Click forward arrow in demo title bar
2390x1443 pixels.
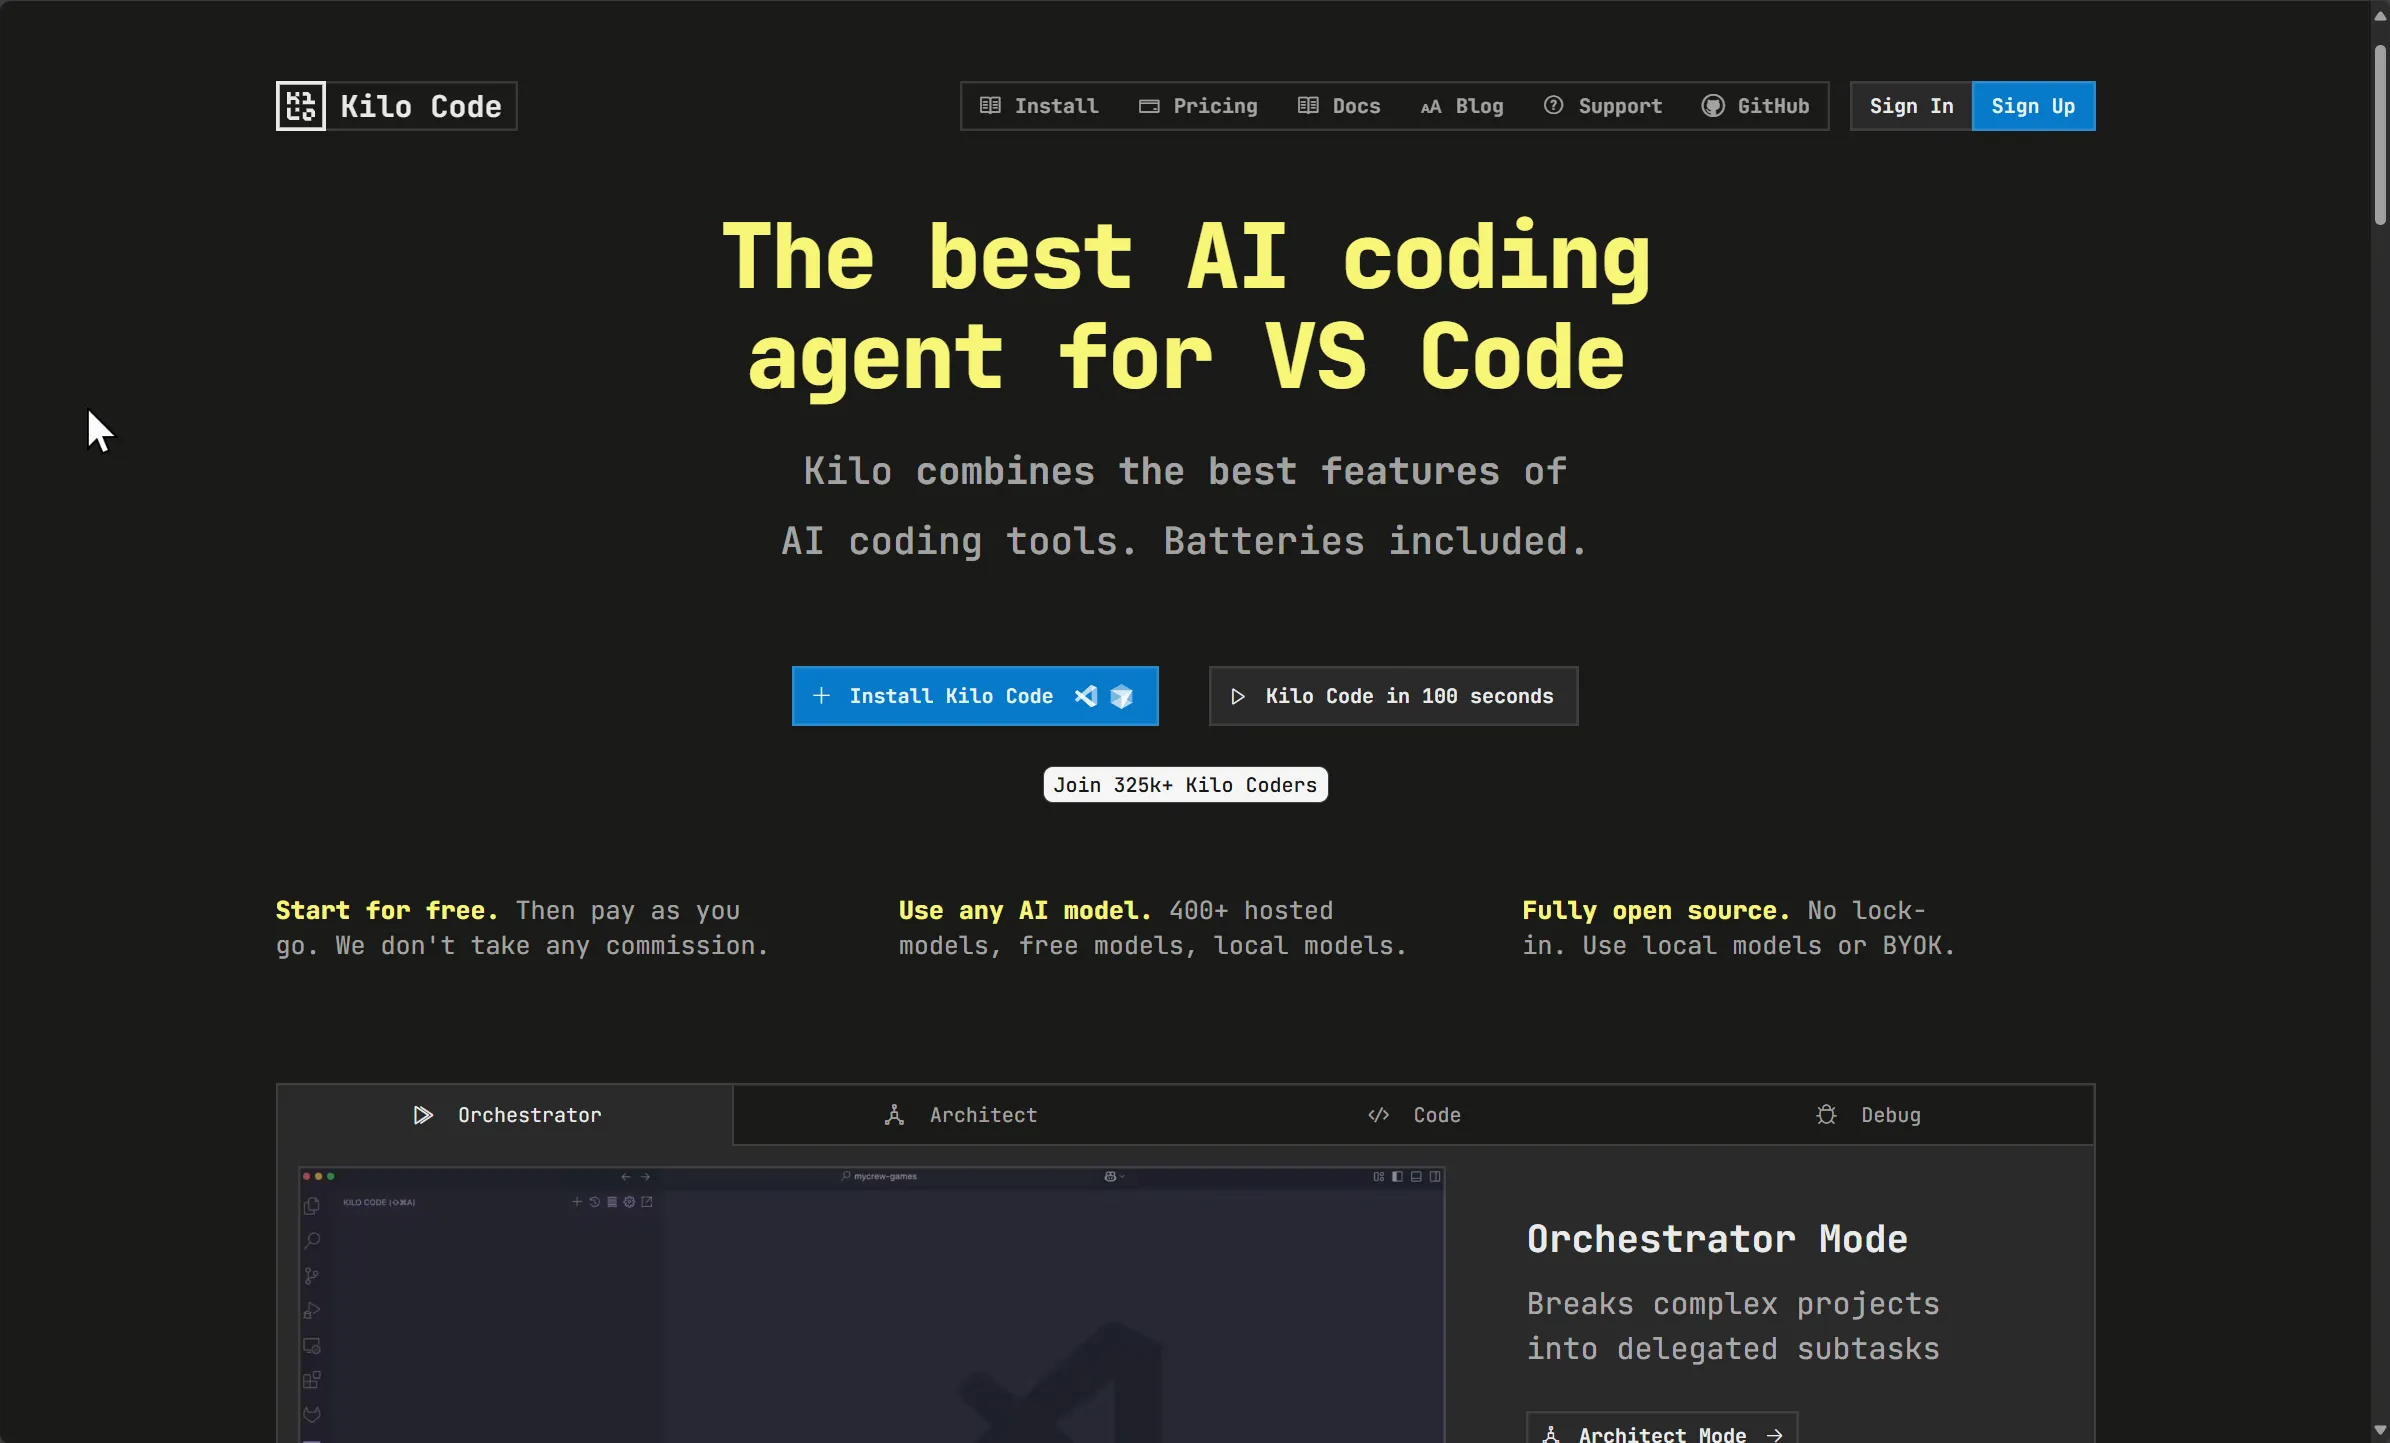(x=645, y=1177)
